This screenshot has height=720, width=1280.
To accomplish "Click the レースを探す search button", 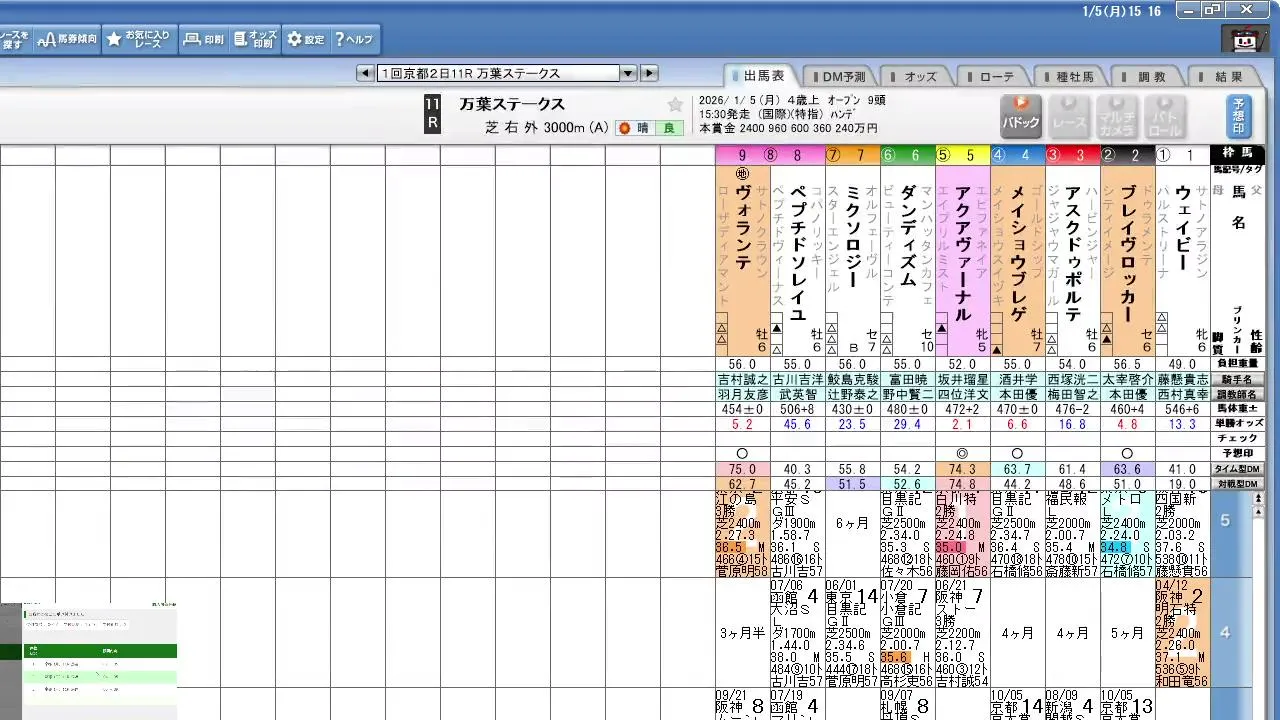I will [15, 39].
